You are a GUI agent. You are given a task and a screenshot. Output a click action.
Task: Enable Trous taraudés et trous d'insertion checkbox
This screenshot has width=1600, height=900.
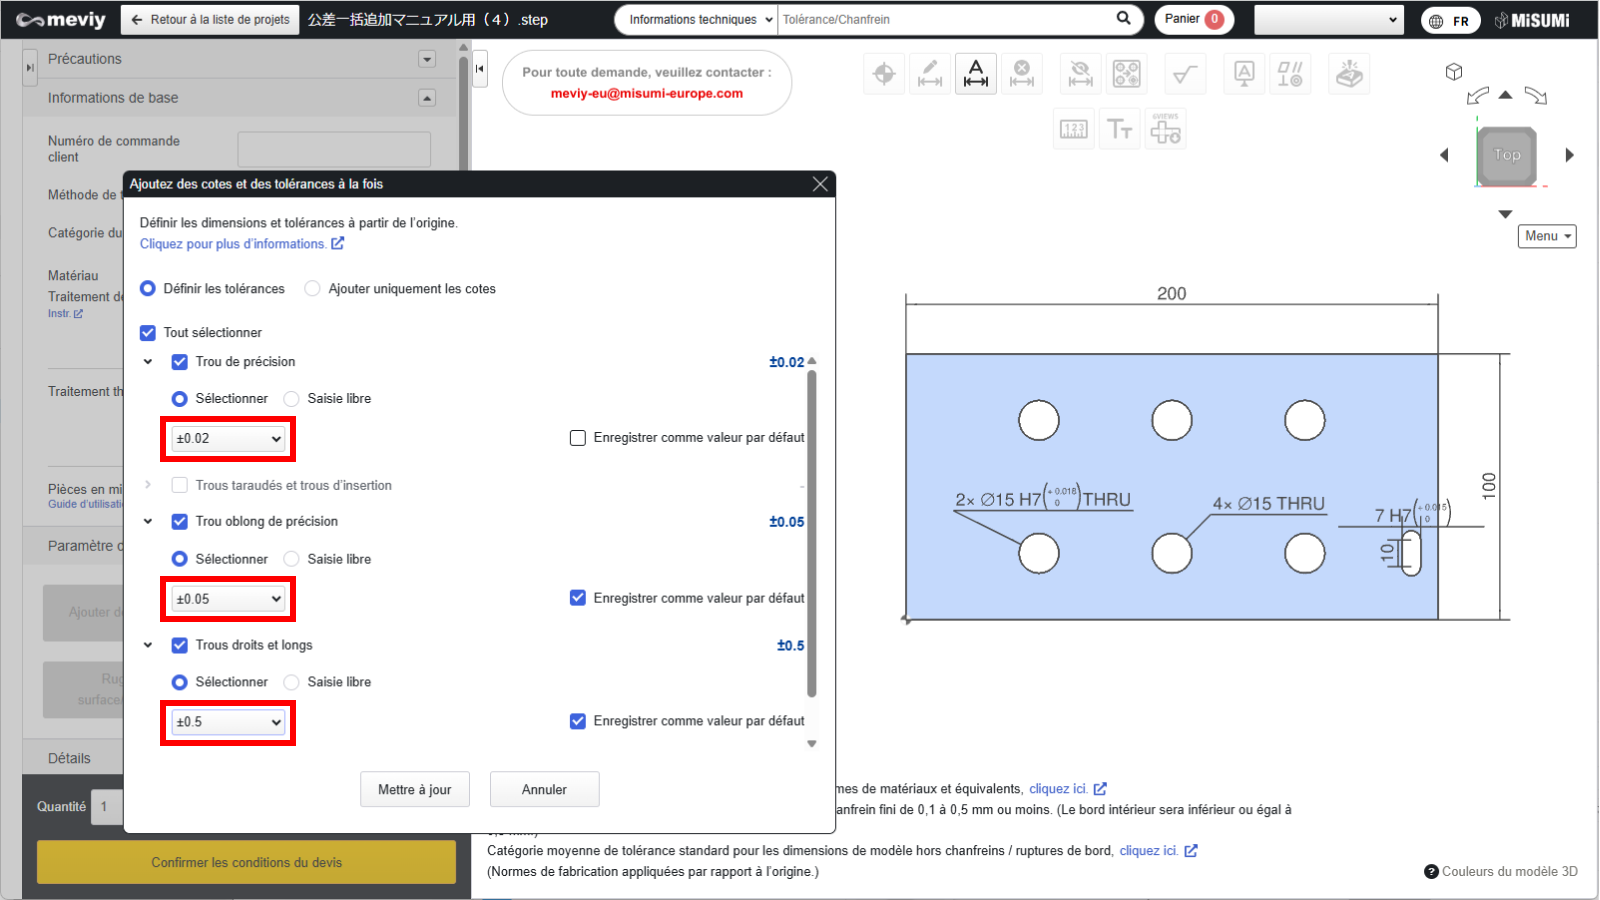[x=180, y=486]
